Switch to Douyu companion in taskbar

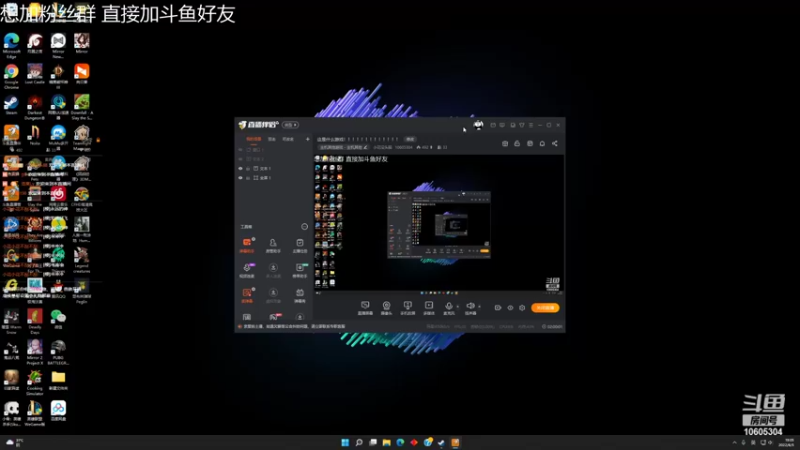(x=455, y=442)
